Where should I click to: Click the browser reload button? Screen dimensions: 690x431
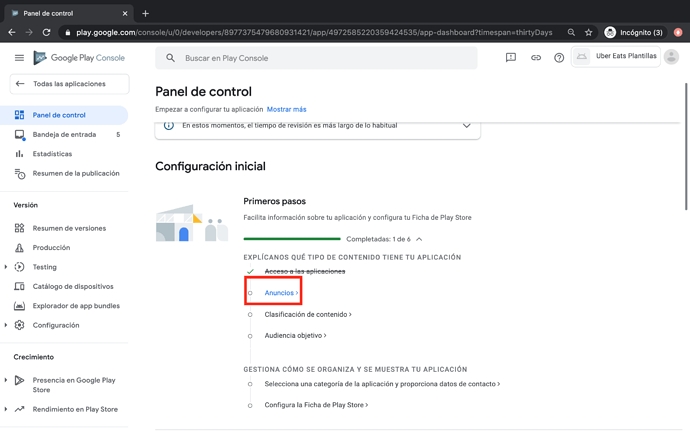pos(46,32)
